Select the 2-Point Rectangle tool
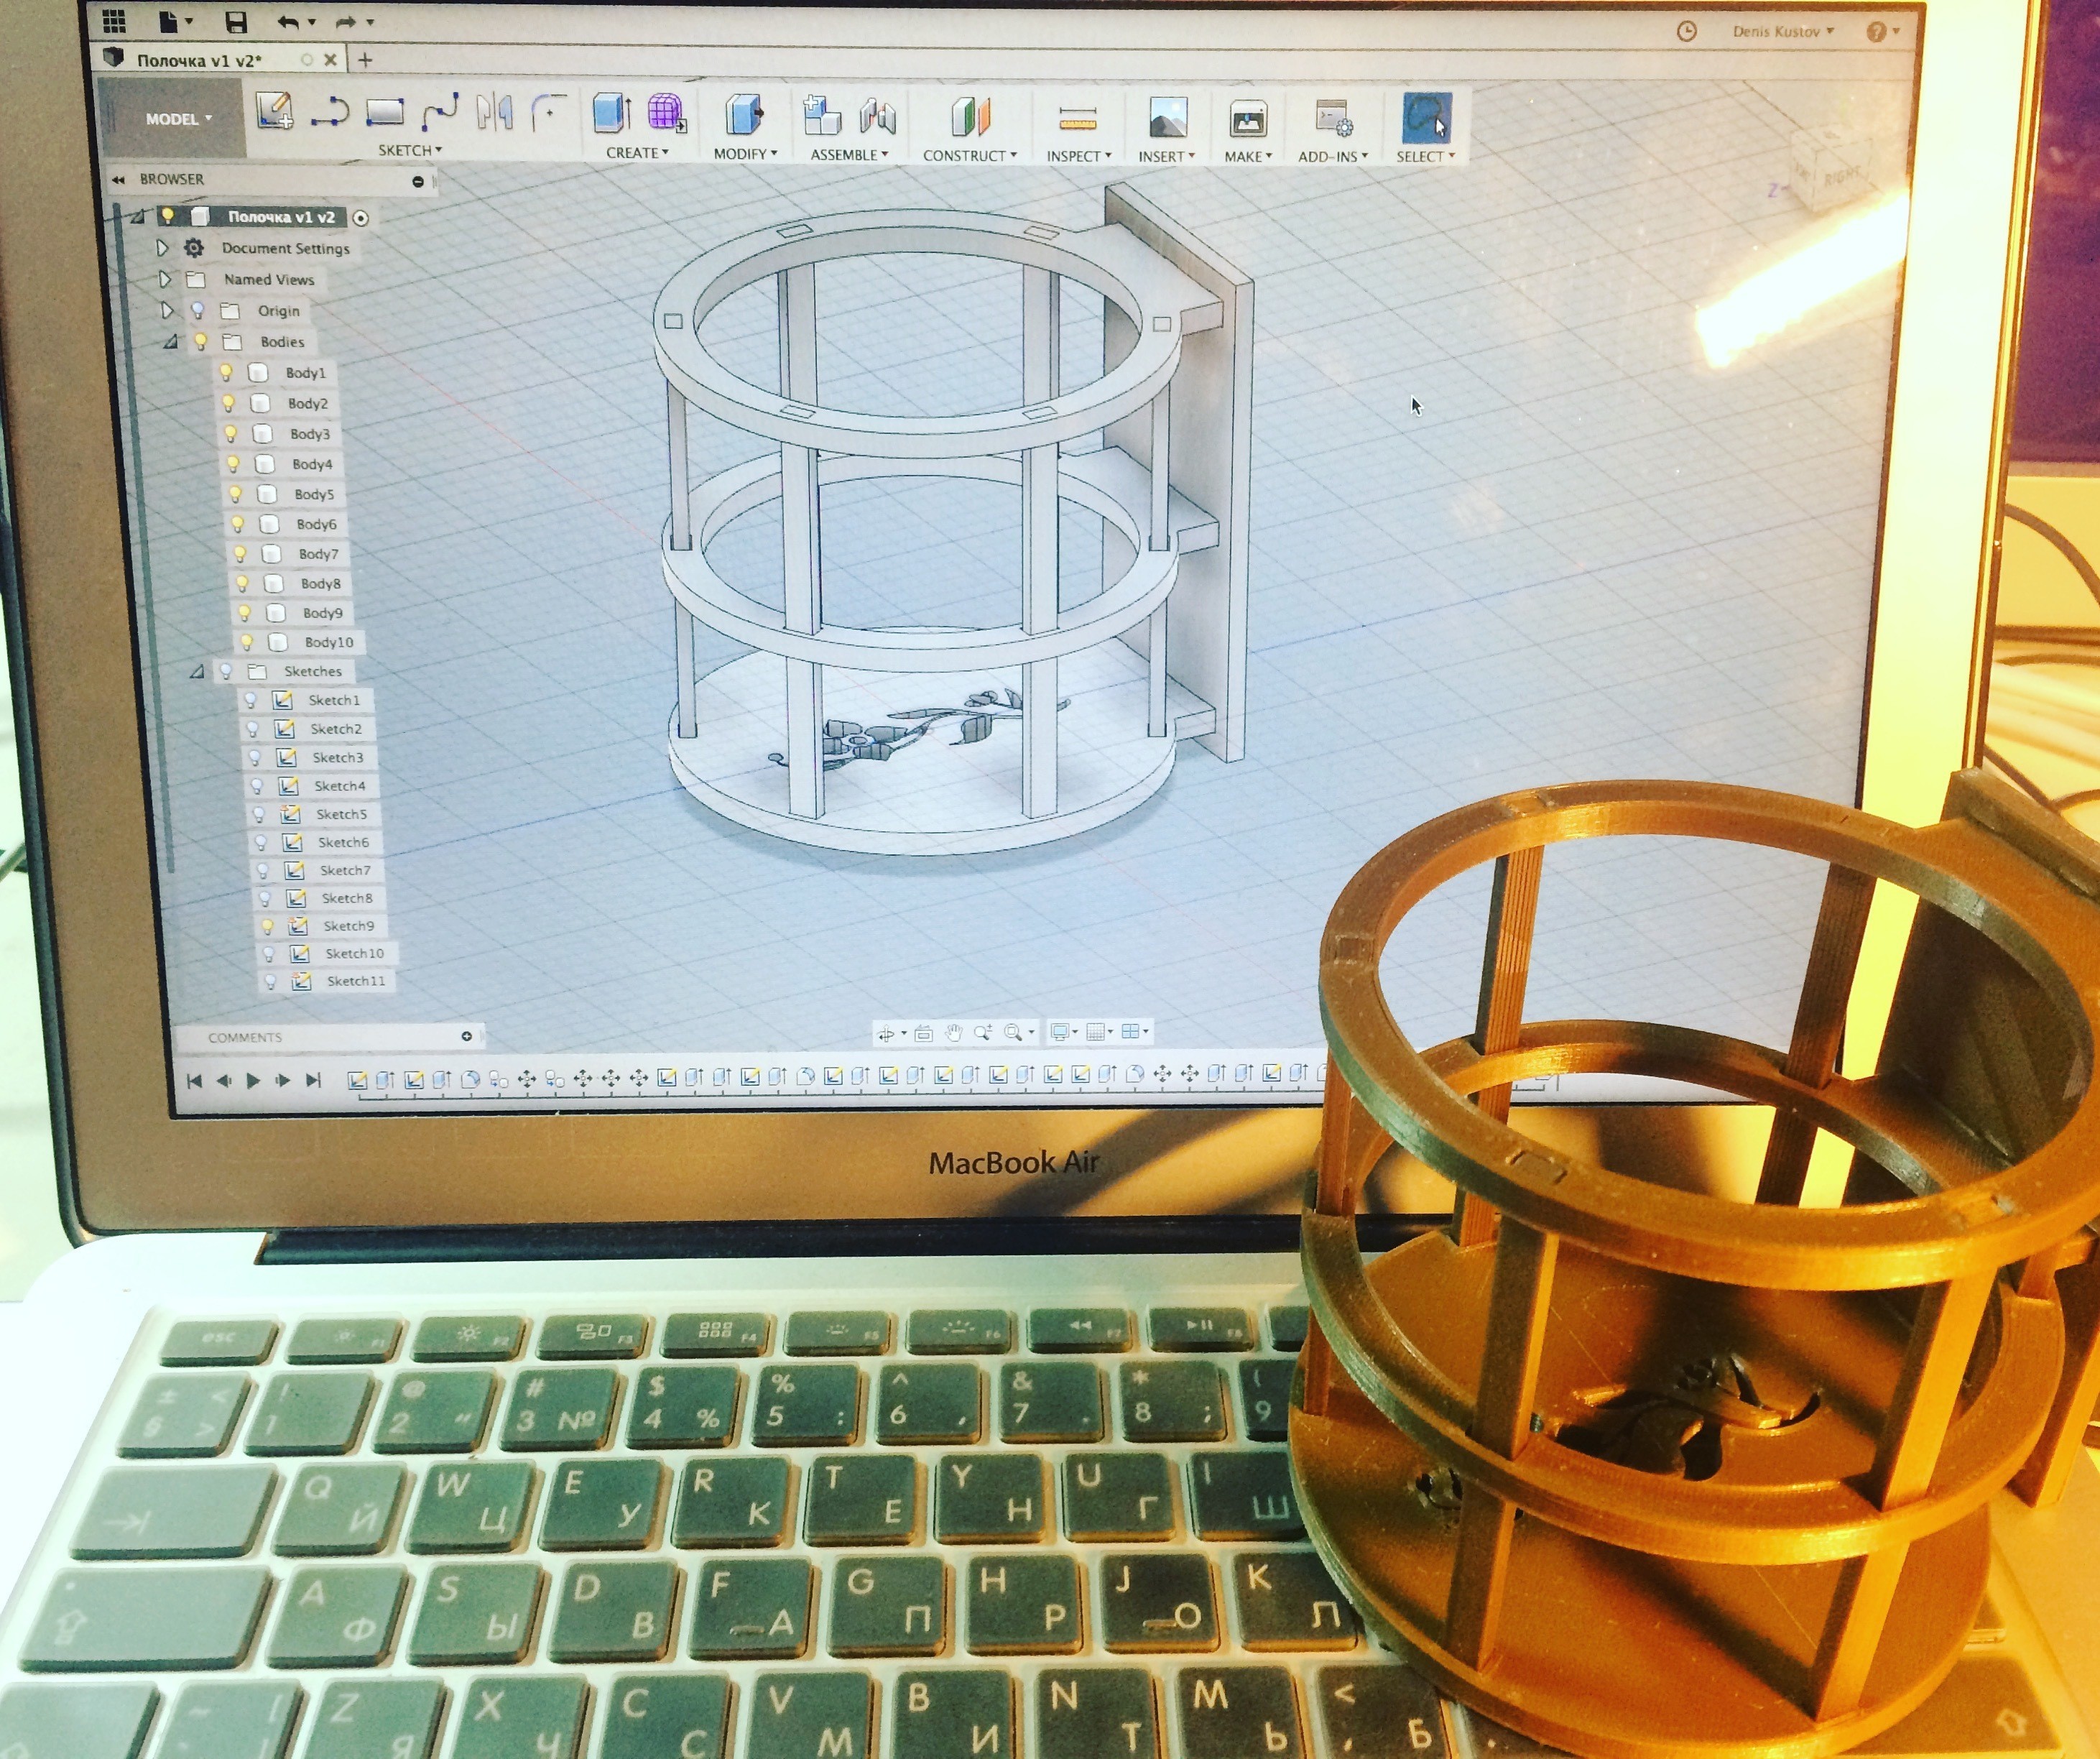The height and width of the screenshot is (1759, 2100). (385, 111)
